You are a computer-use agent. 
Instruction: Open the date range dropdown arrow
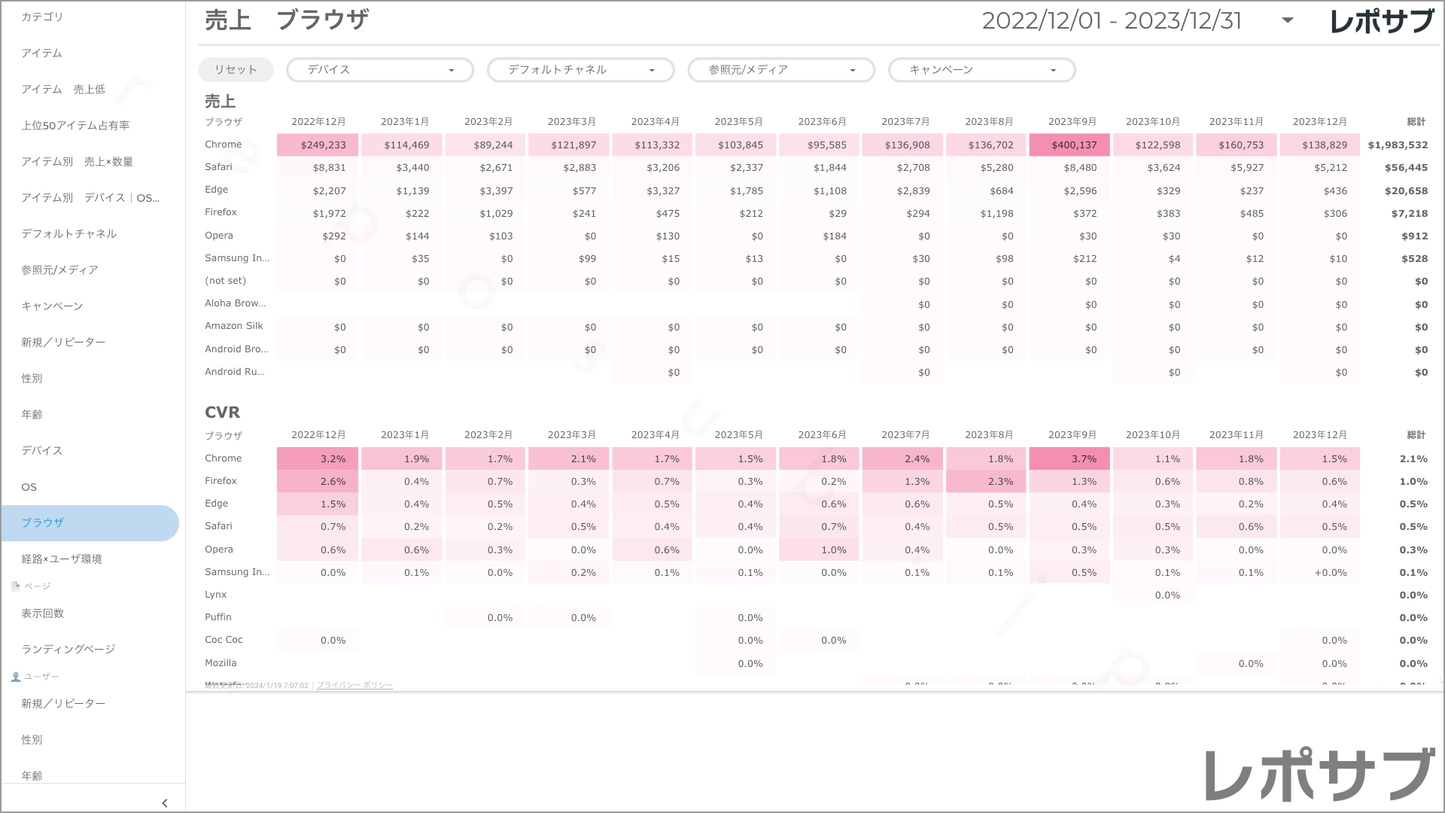click(1287, 21)
